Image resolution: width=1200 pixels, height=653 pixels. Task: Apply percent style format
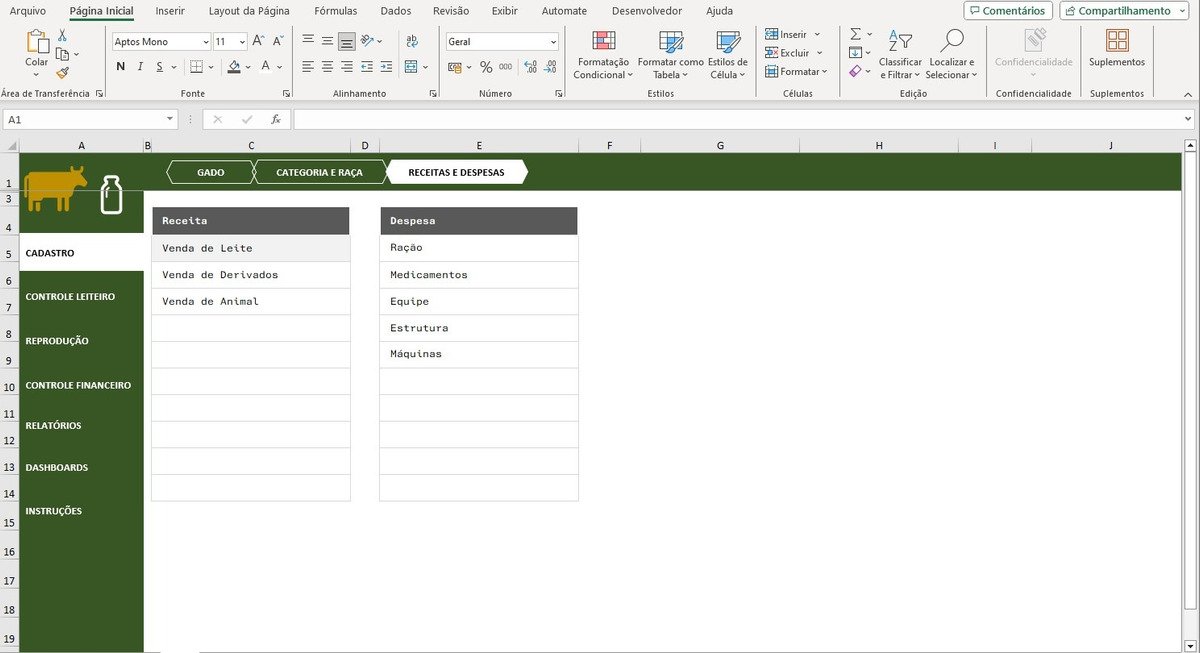coord(486,67)
